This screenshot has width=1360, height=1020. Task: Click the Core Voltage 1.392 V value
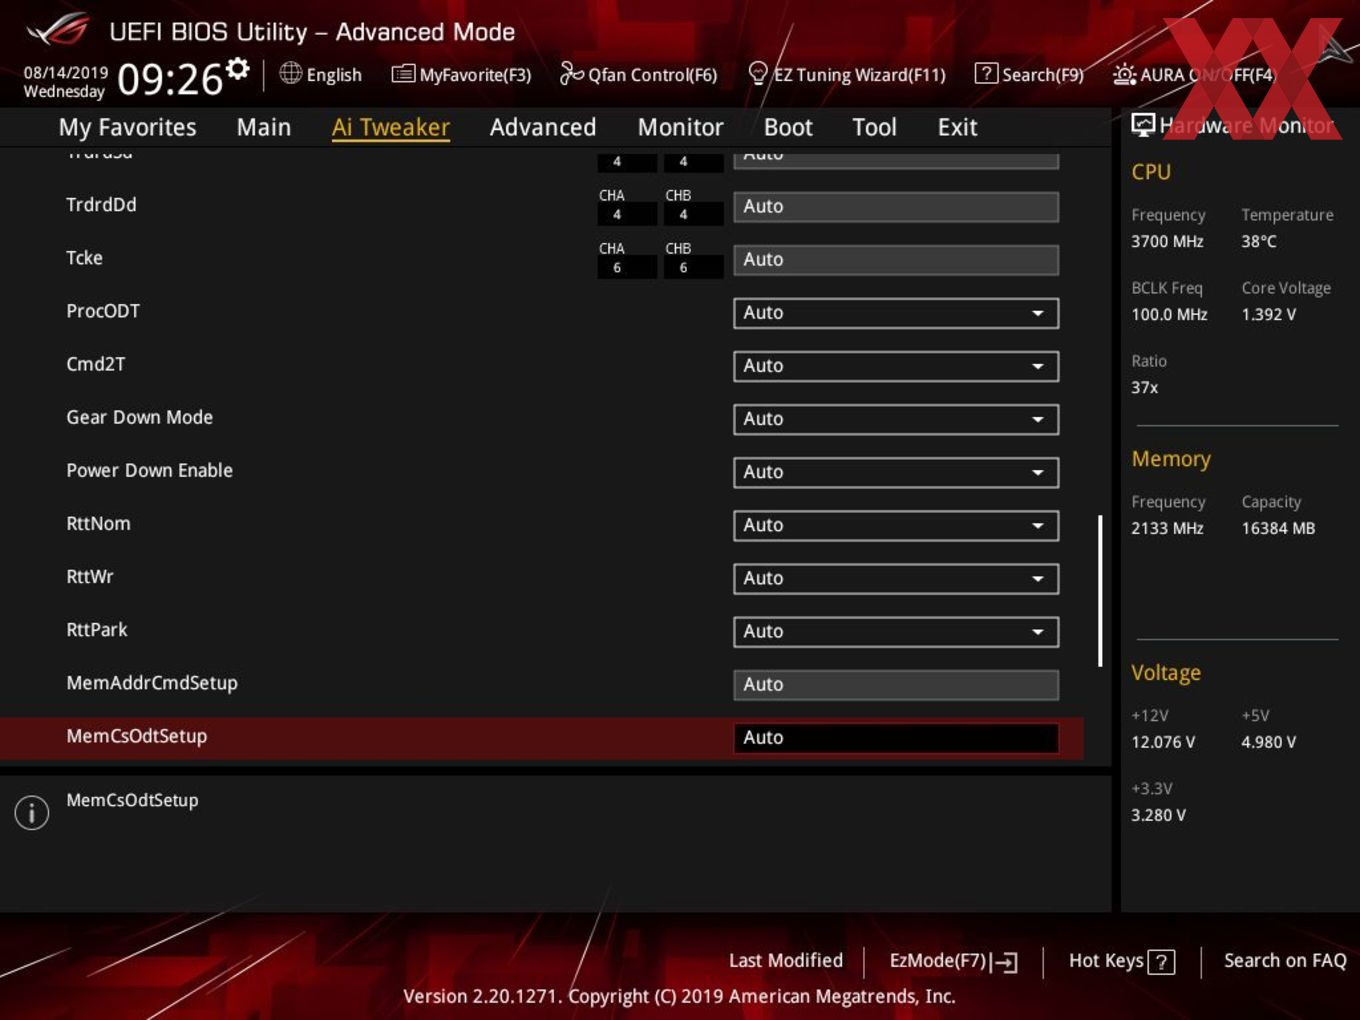(x=1268, y=314)
